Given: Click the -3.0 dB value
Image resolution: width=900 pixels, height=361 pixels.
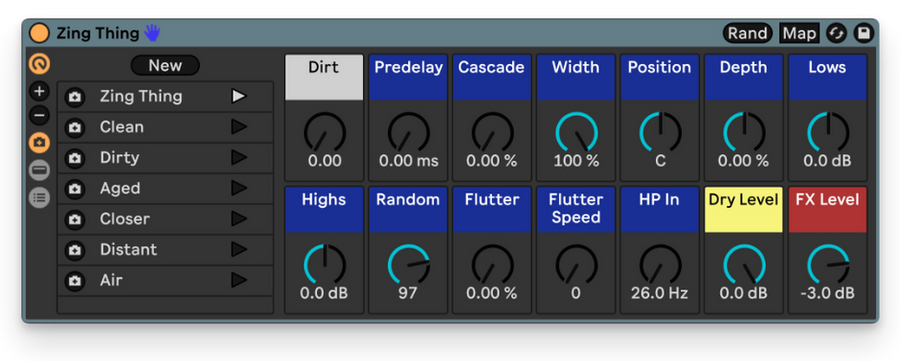Looking at the screenshot, I should click(x=827, y=293).
